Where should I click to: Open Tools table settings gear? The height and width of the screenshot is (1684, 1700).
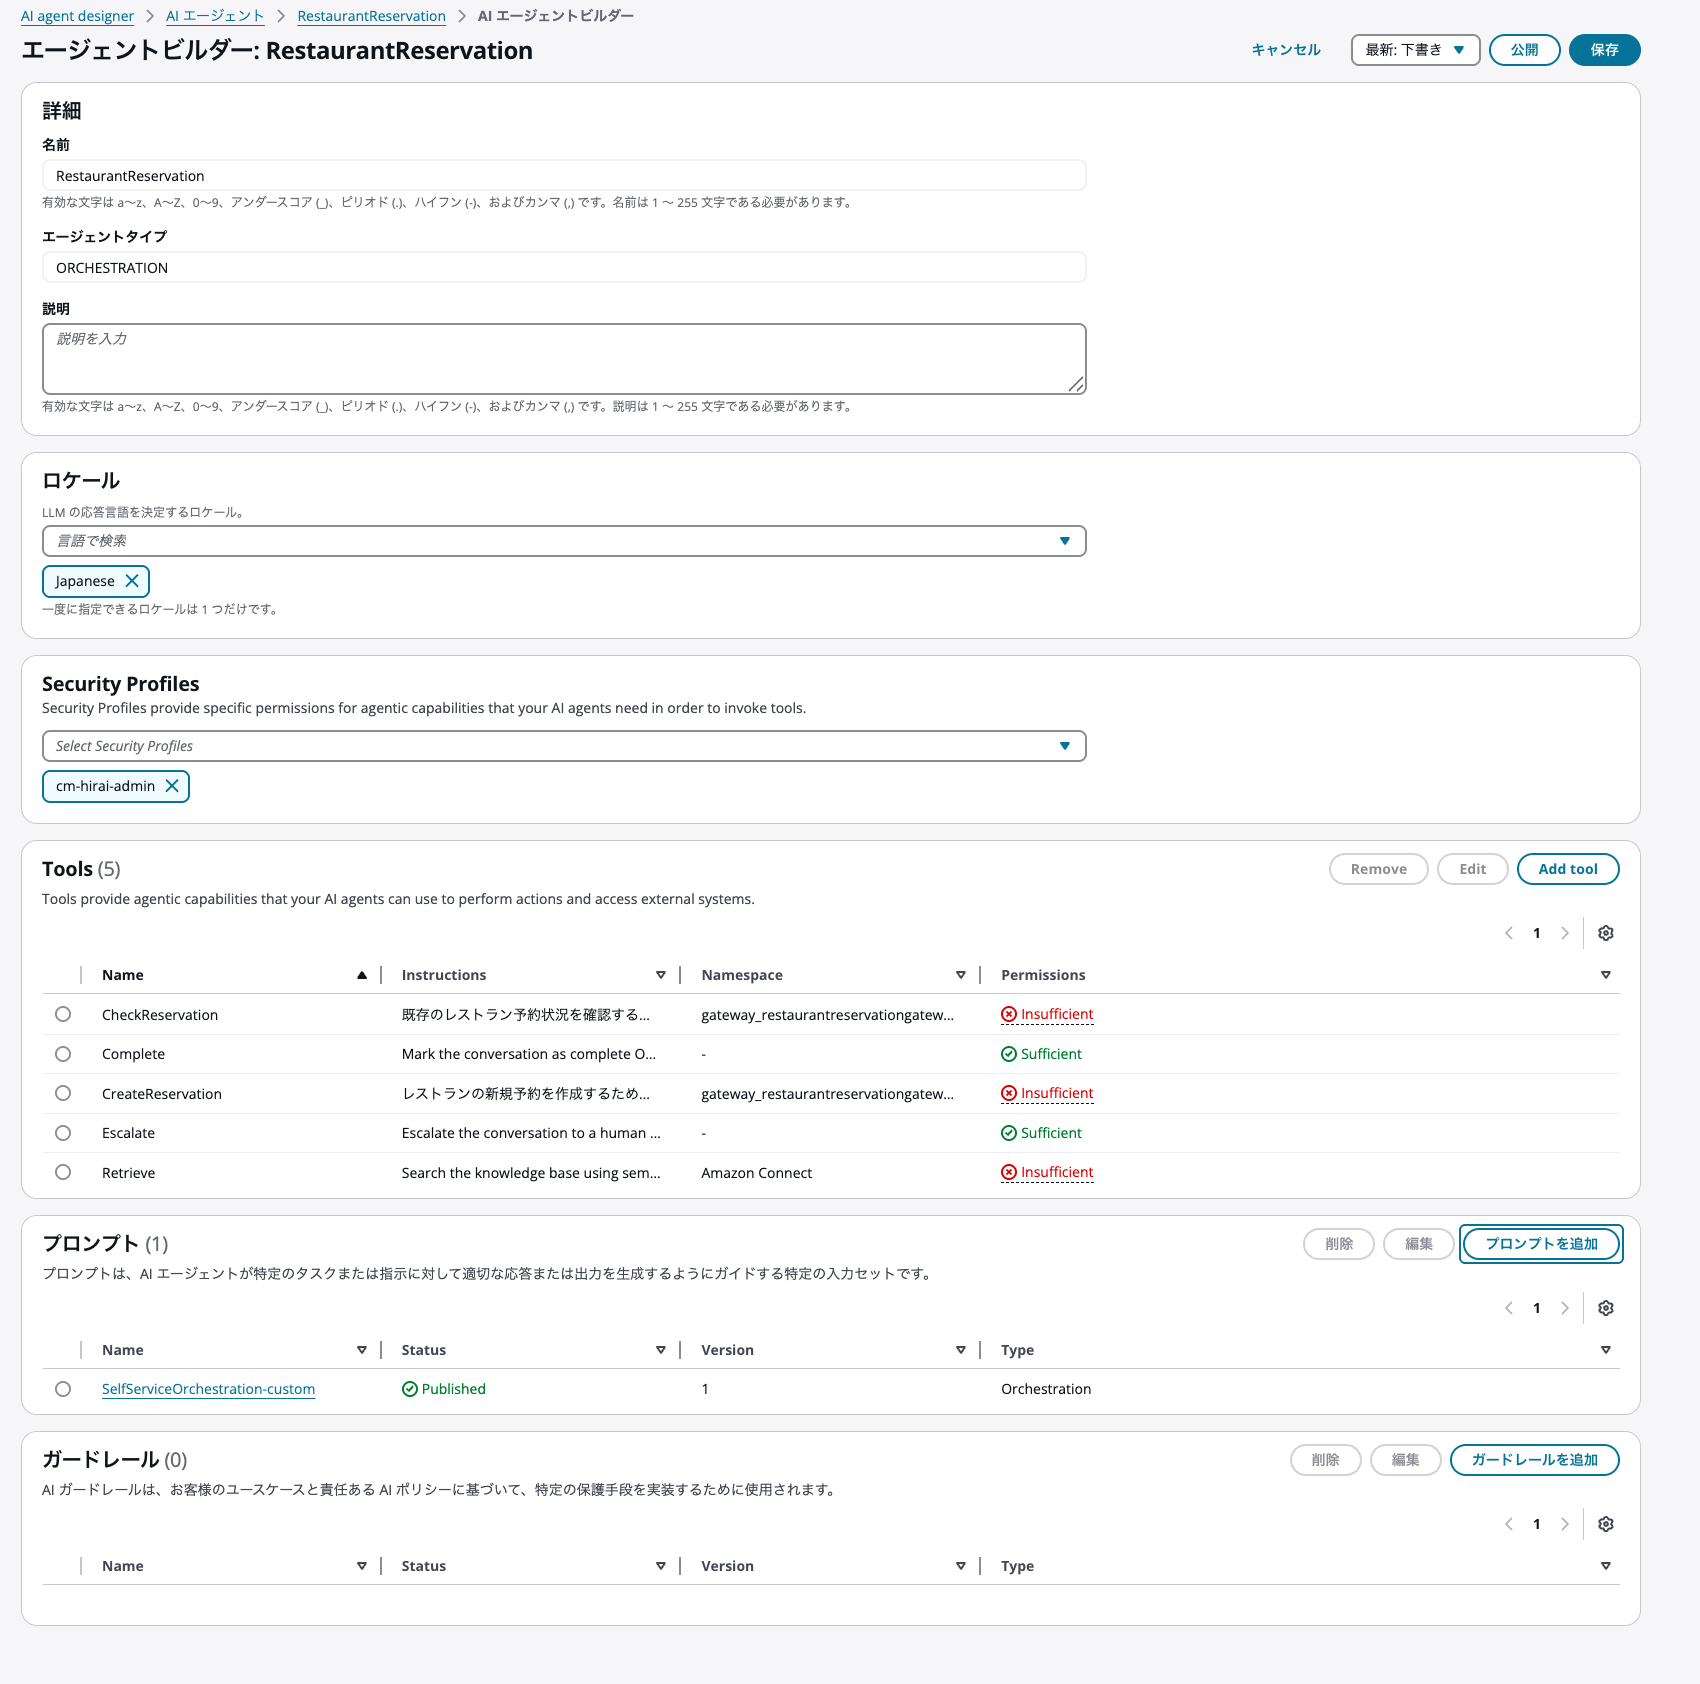[1606, 933]
